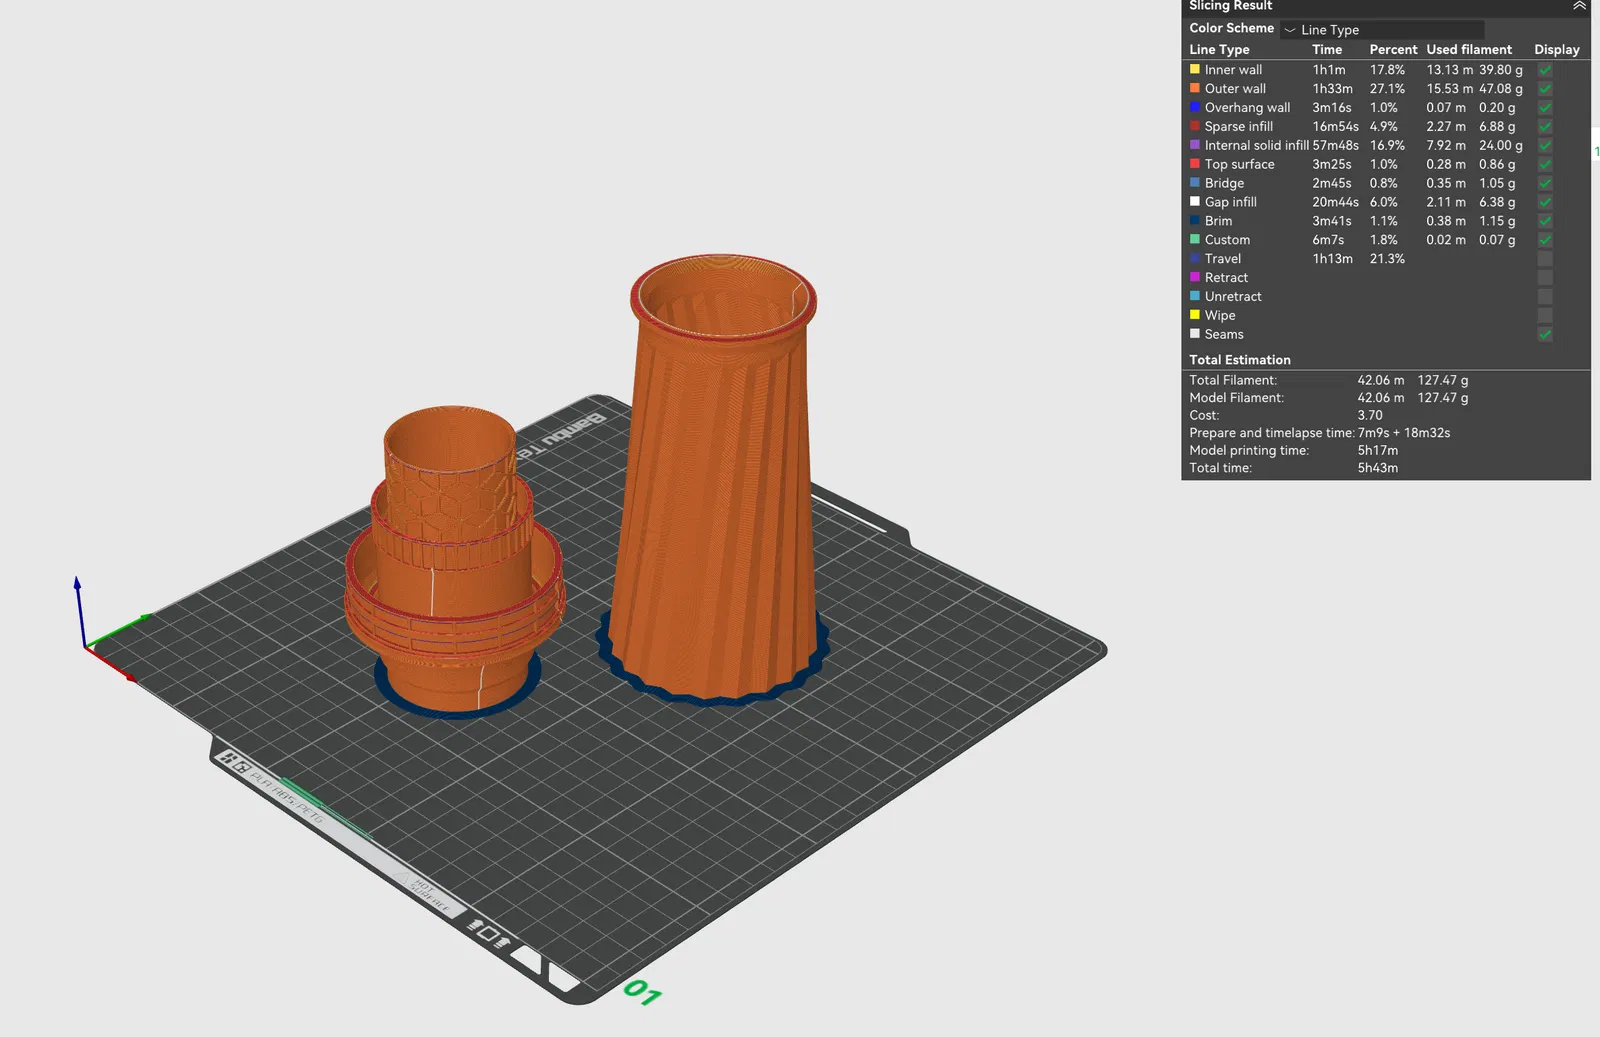
Task: Click the Outer wall 47.08 g weight
Action: pyautogui.click(x=1501, y=89)
